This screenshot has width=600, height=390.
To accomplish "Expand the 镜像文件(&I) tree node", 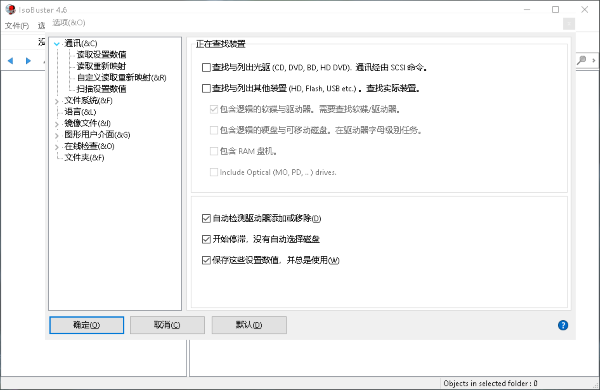I will click(x=57, y=124).
